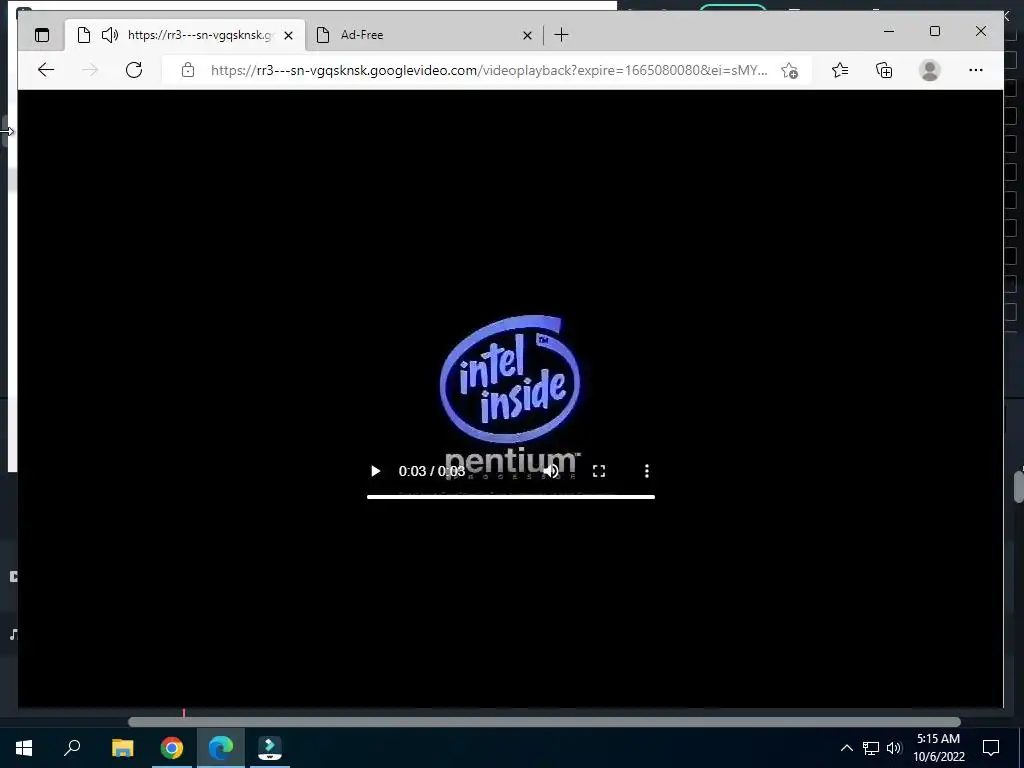
Task: Select Microsoft Edge in taskbar
Action: tap(221, 748)
